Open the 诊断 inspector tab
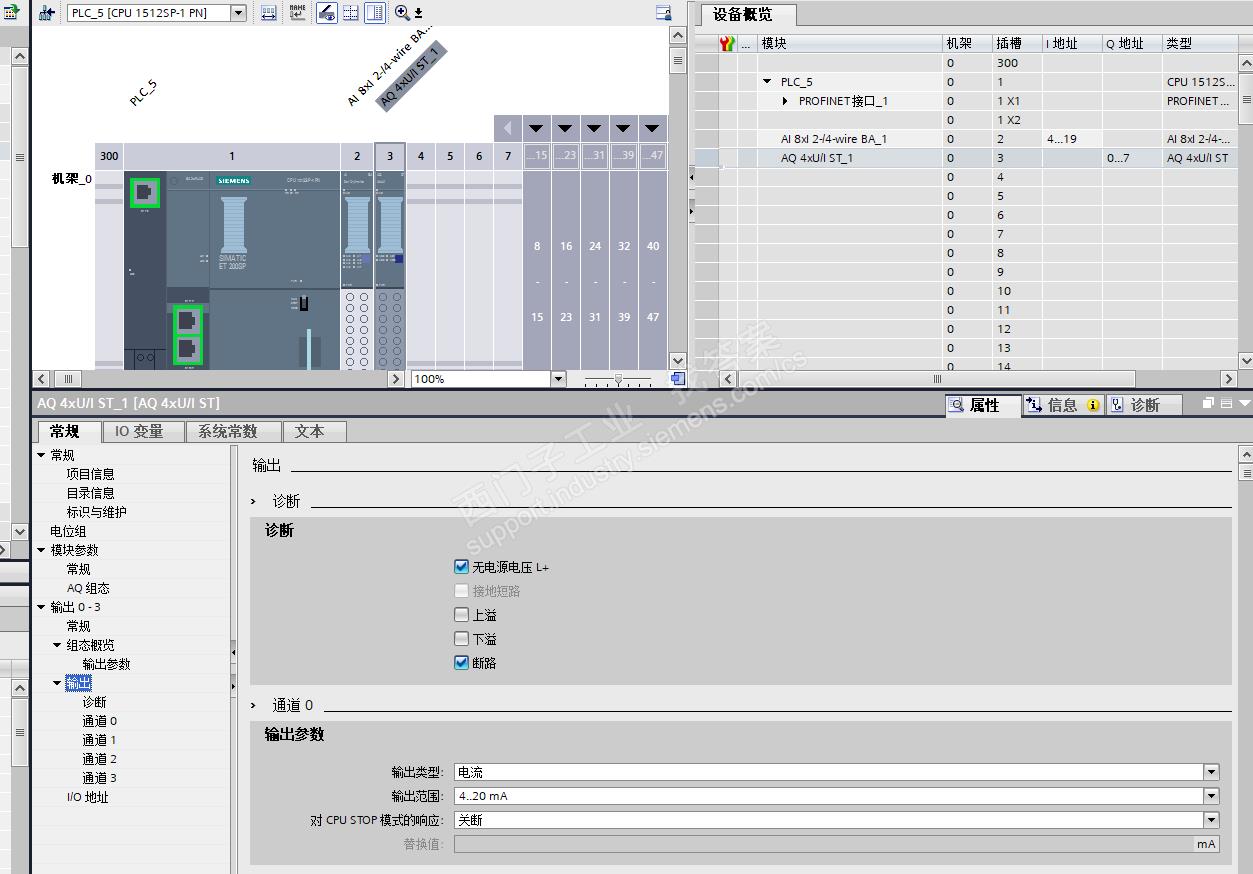Viewport: 1253px width, 874px height. pyautogui.click(x=1145, y=405)
